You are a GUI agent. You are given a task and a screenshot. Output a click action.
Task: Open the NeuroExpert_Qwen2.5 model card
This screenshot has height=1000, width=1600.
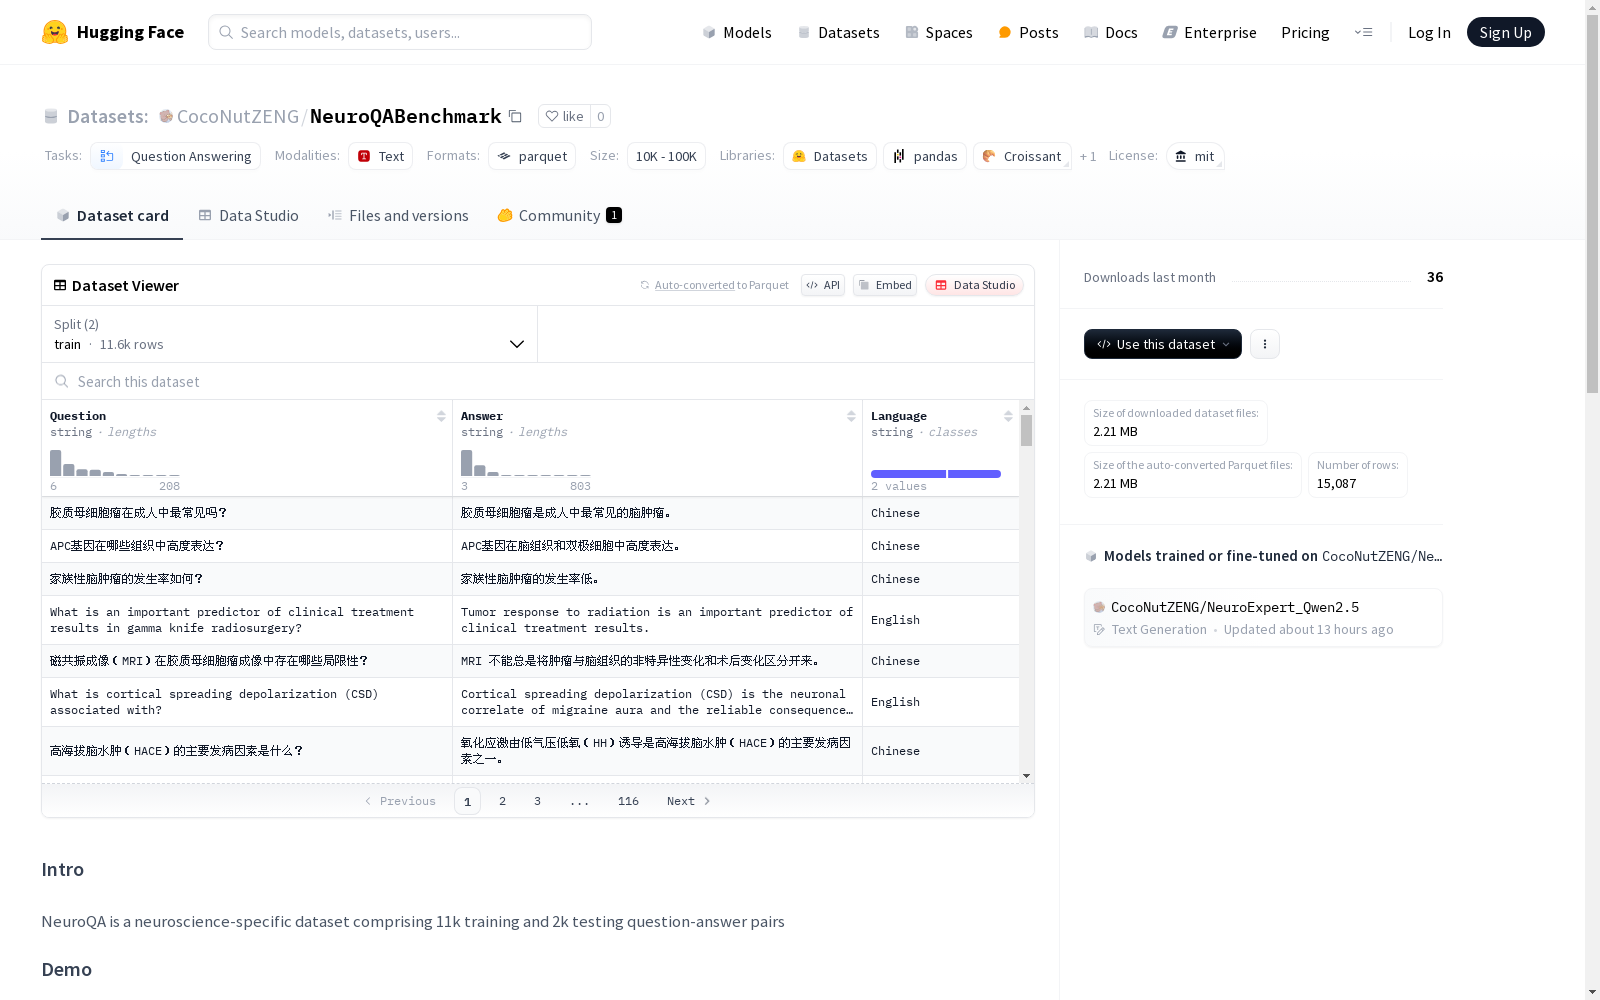(1263, 617)
